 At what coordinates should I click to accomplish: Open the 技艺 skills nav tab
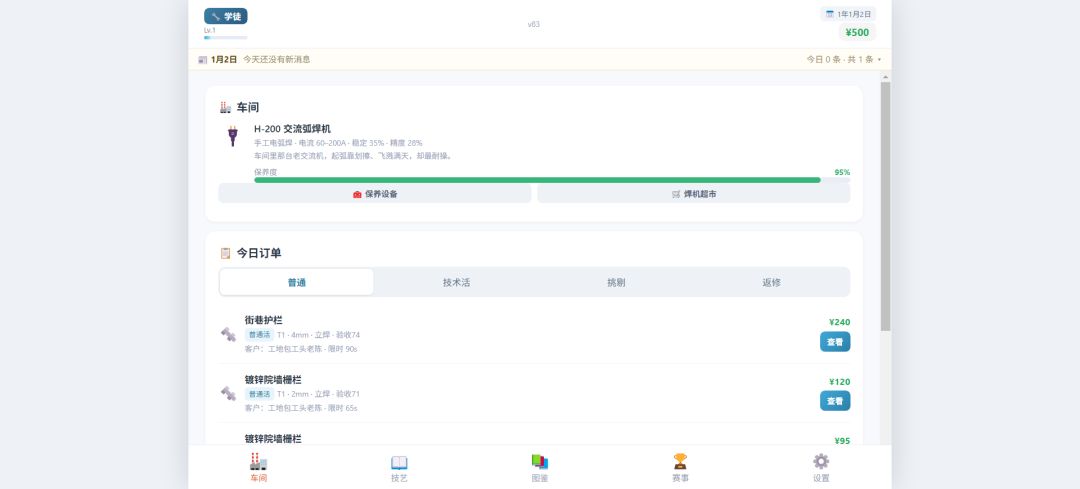(399, 468)
